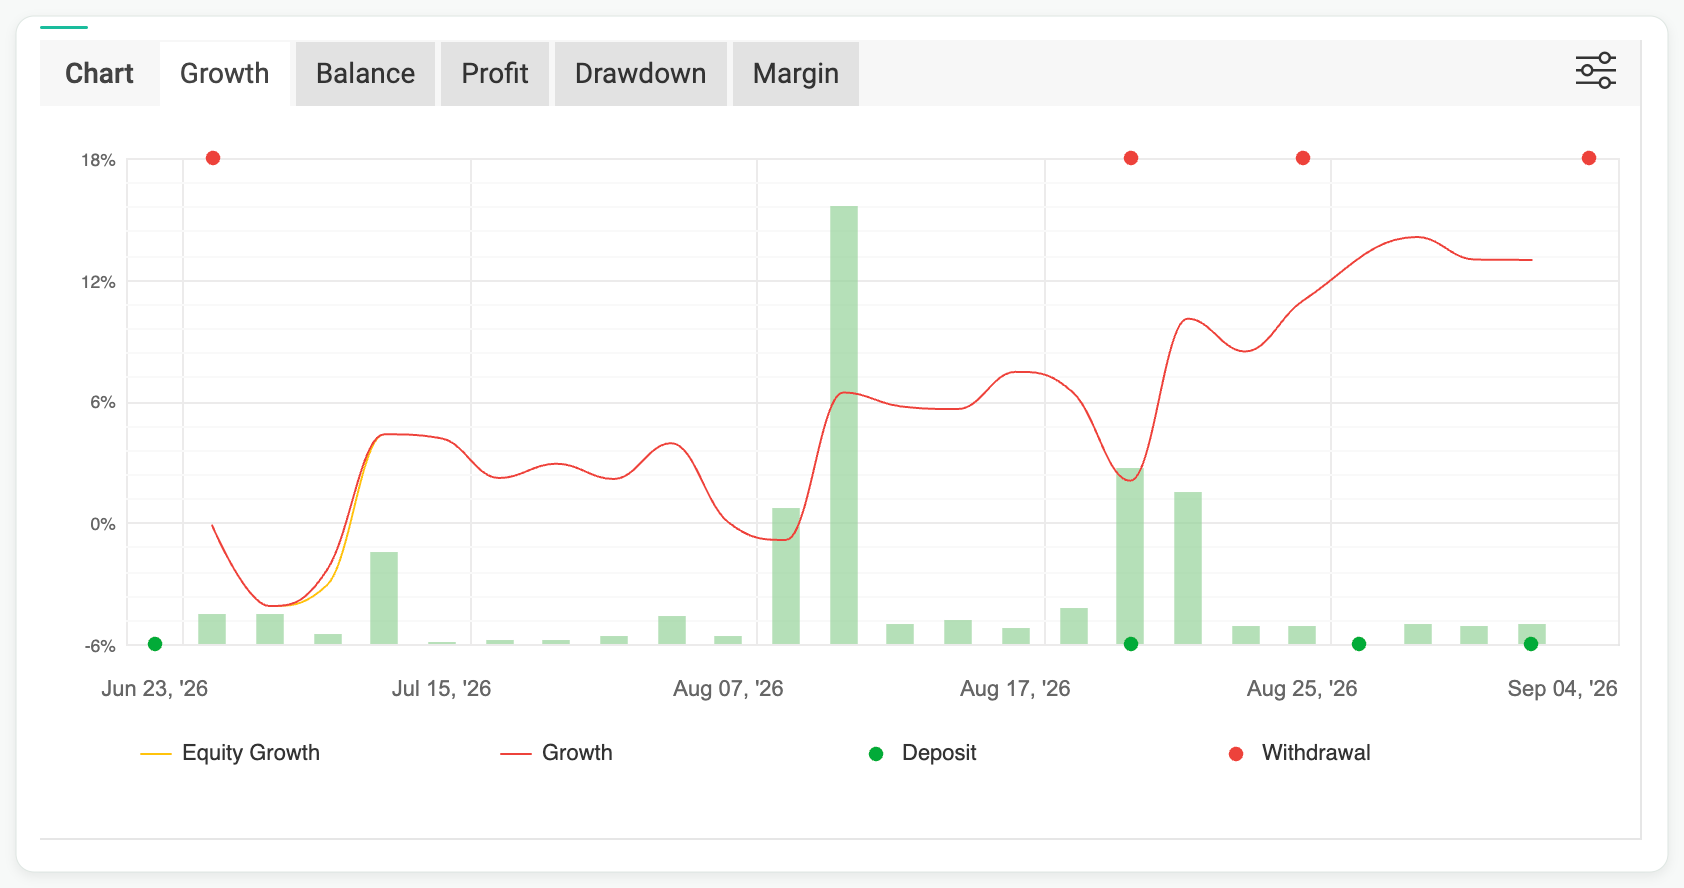Screen dimensions: 1684x888
Task: Switch to the Balance tab
Action: [365, 74]
